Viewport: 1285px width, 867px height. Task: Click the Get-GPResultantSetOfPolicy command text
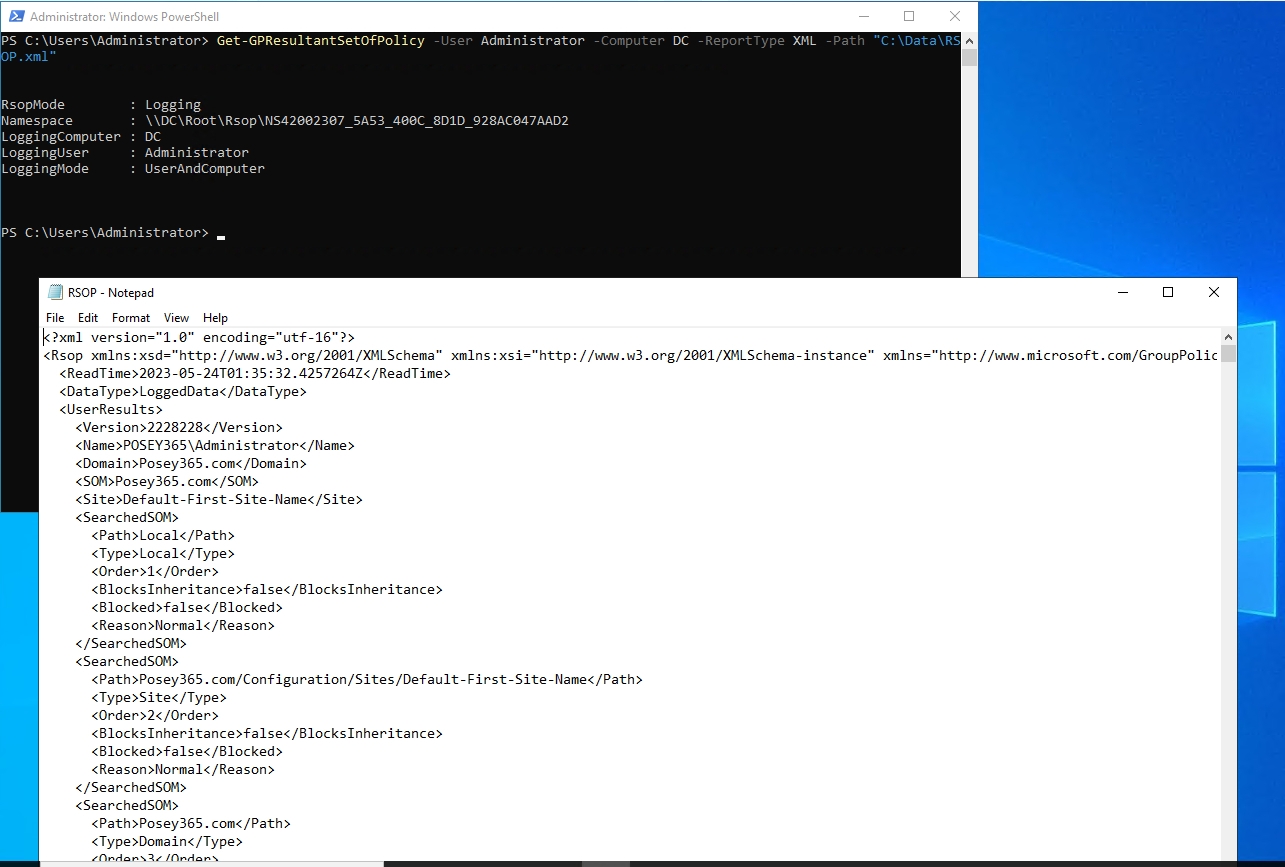click(320, 40)
